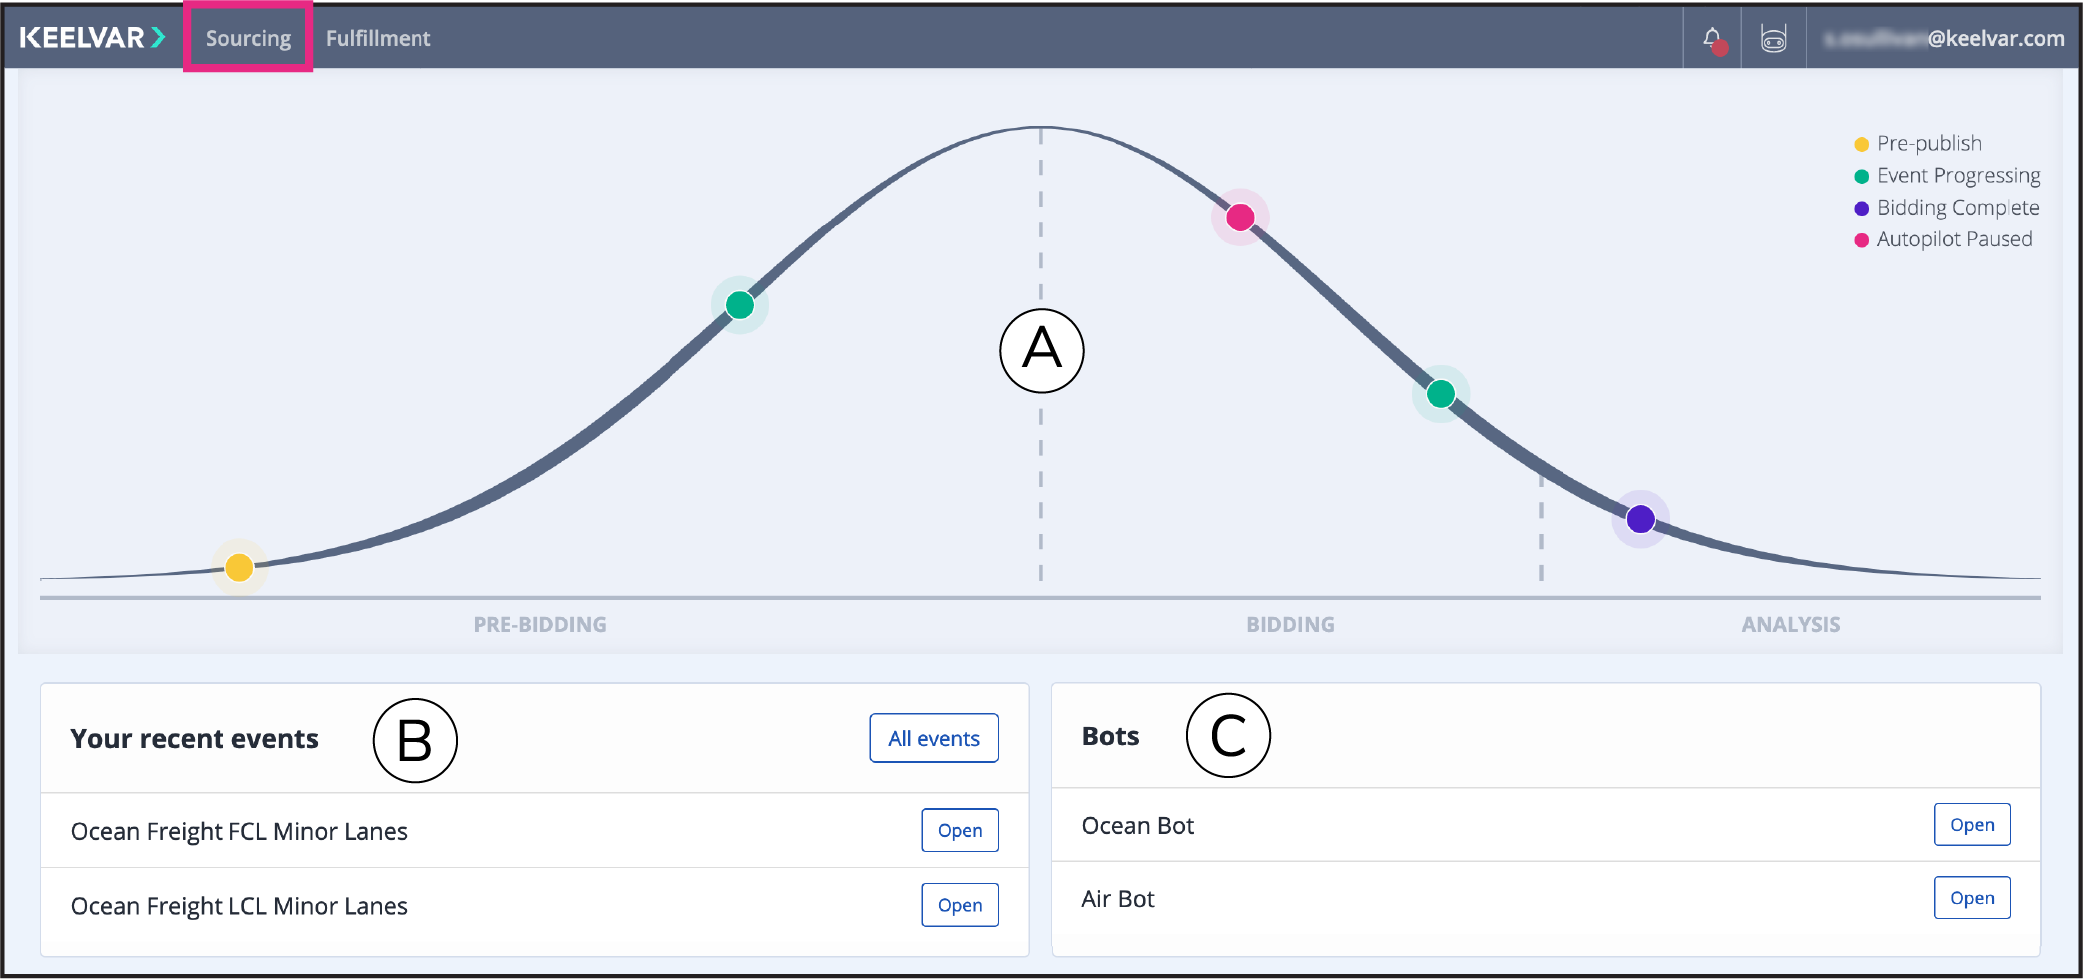This screenshot has height=979, width=2084.
Task: Open Ocean Freight FCL Minor Lanes event
Action: click(x=960, y=830)
